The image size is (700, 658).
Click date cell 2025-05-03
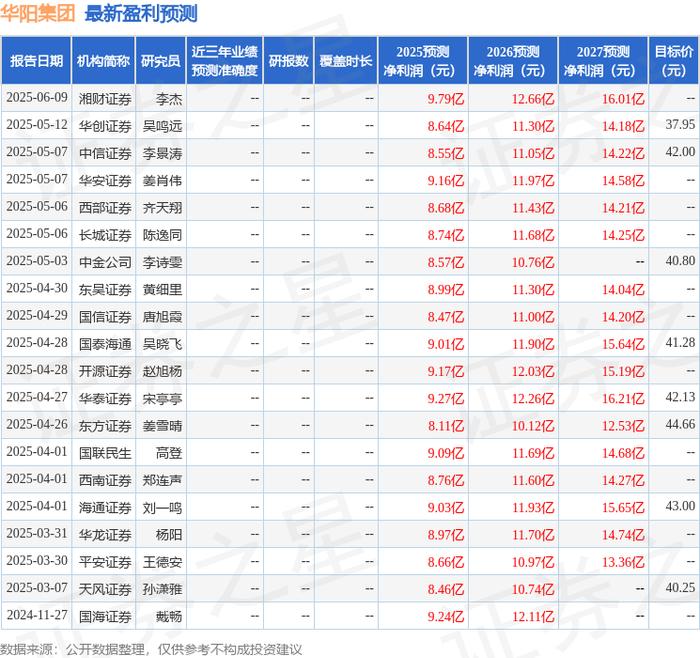click(x=37, y=261)
